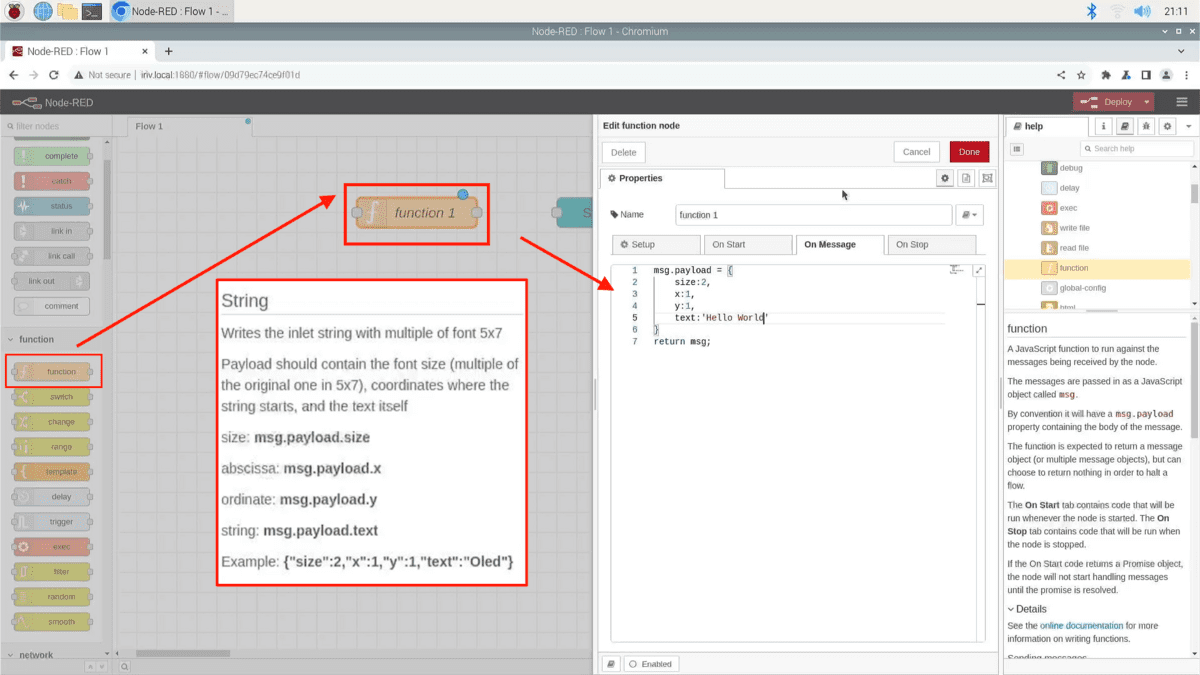Switch to the Setup tab
1200x675 pixels.
tap(656, 245)
